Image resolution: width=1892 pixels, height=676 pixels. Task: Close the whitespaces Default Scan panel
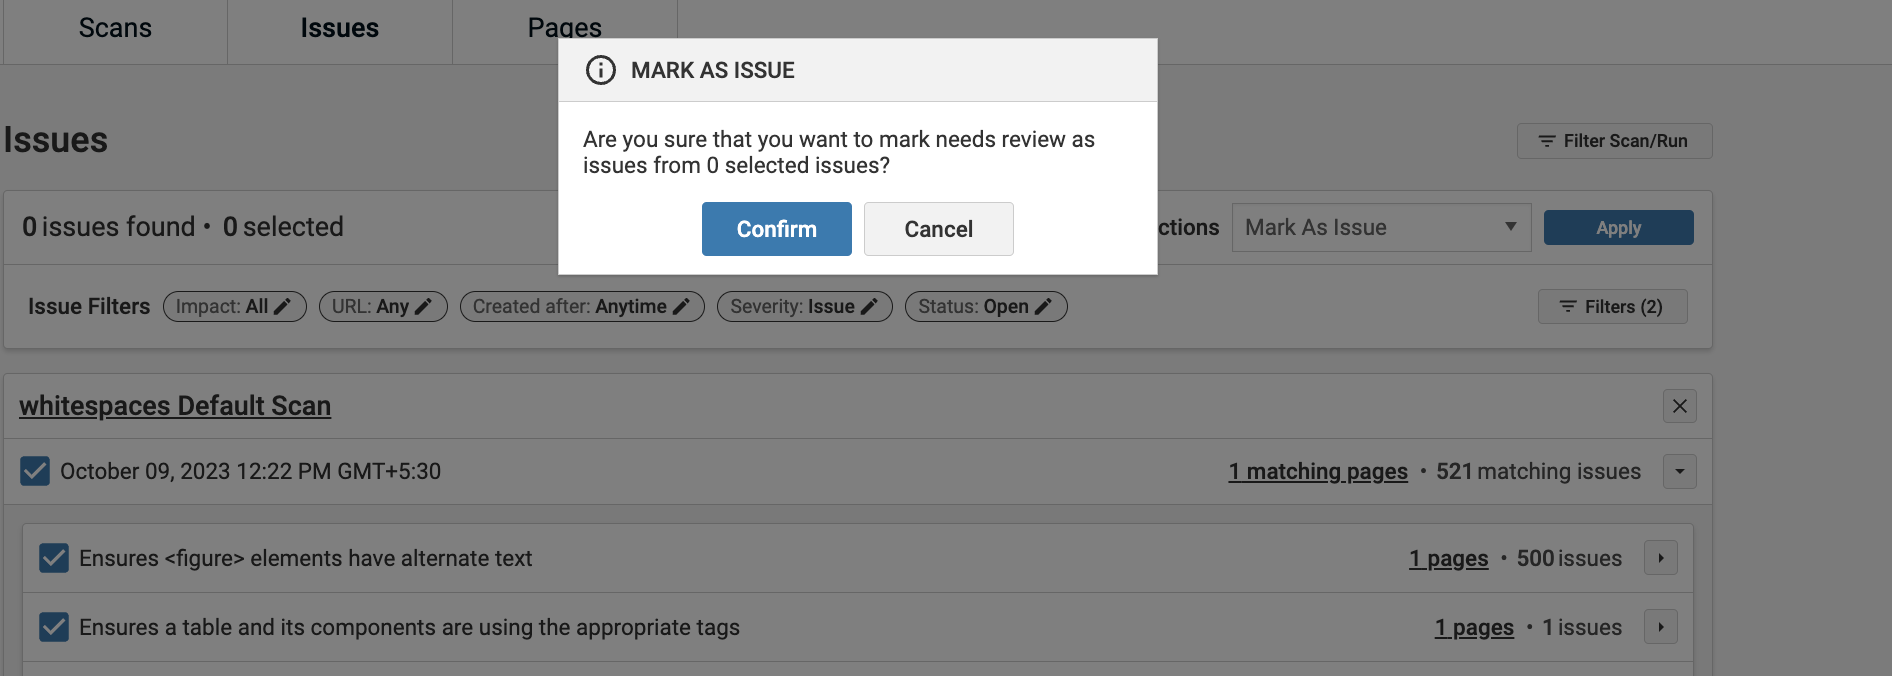pyautogui.click(x=1679, y=406)
